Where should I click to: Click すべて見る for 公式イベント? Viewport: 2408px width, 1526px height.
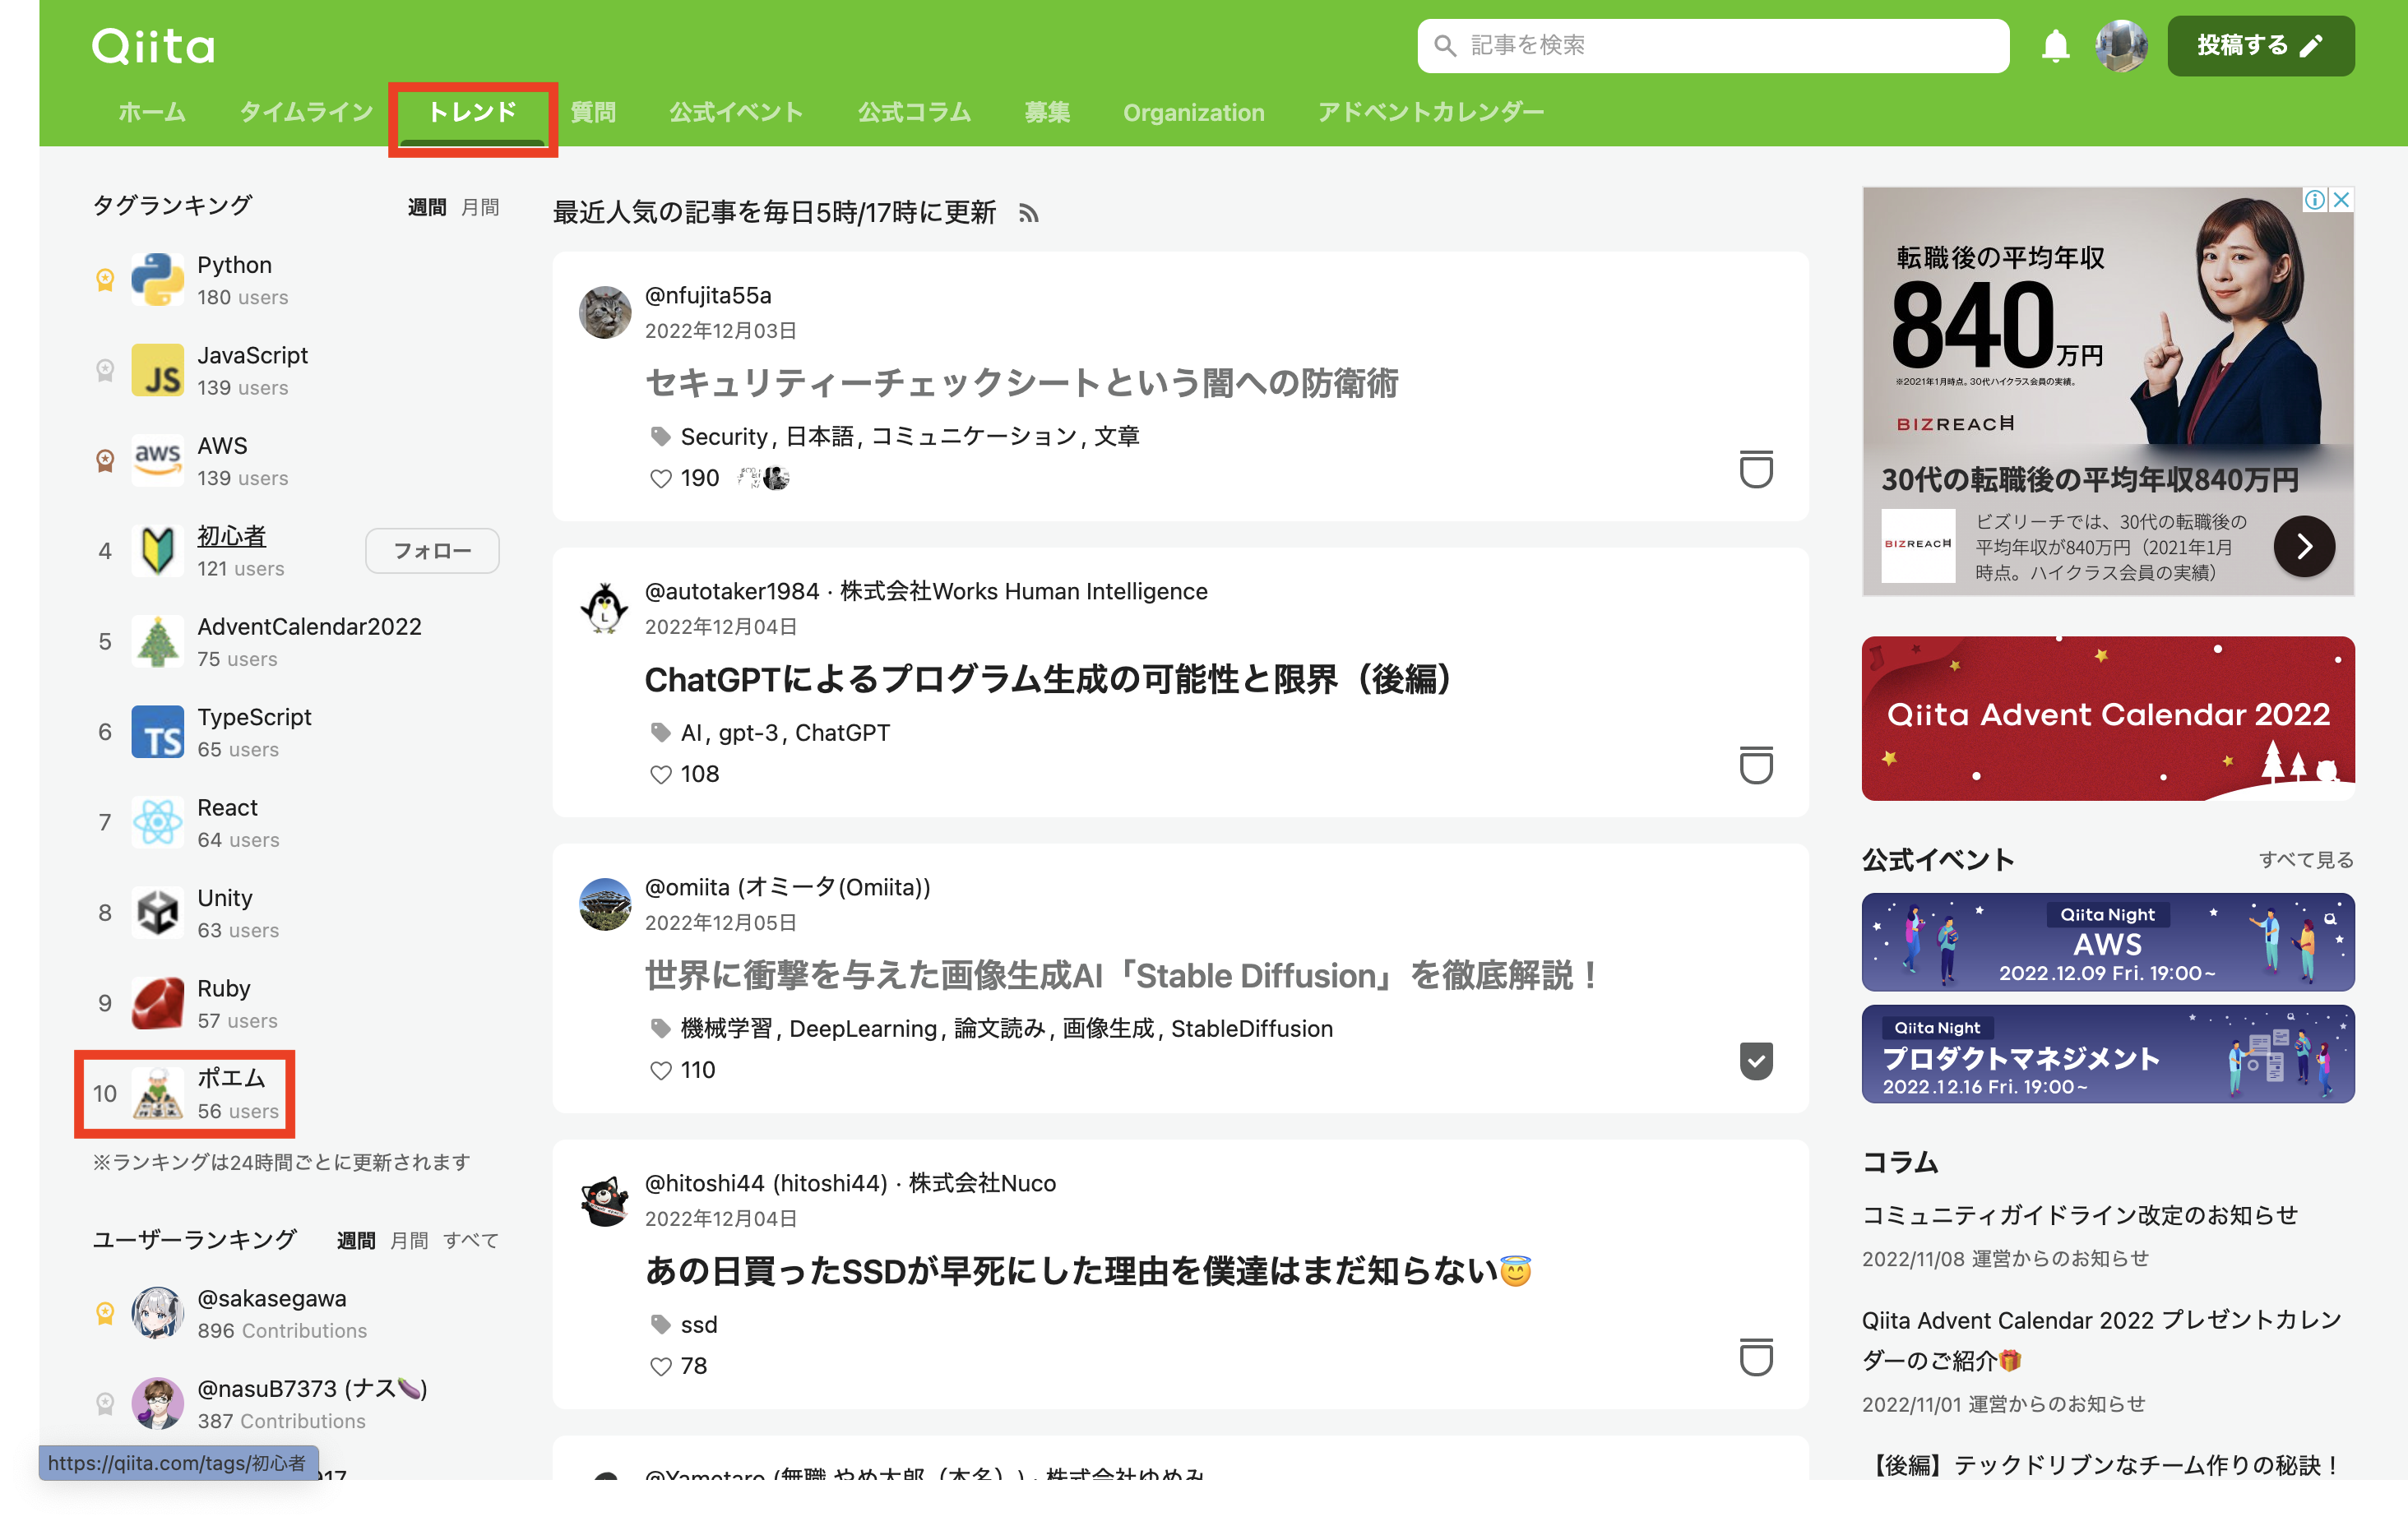coord(2305,860)
